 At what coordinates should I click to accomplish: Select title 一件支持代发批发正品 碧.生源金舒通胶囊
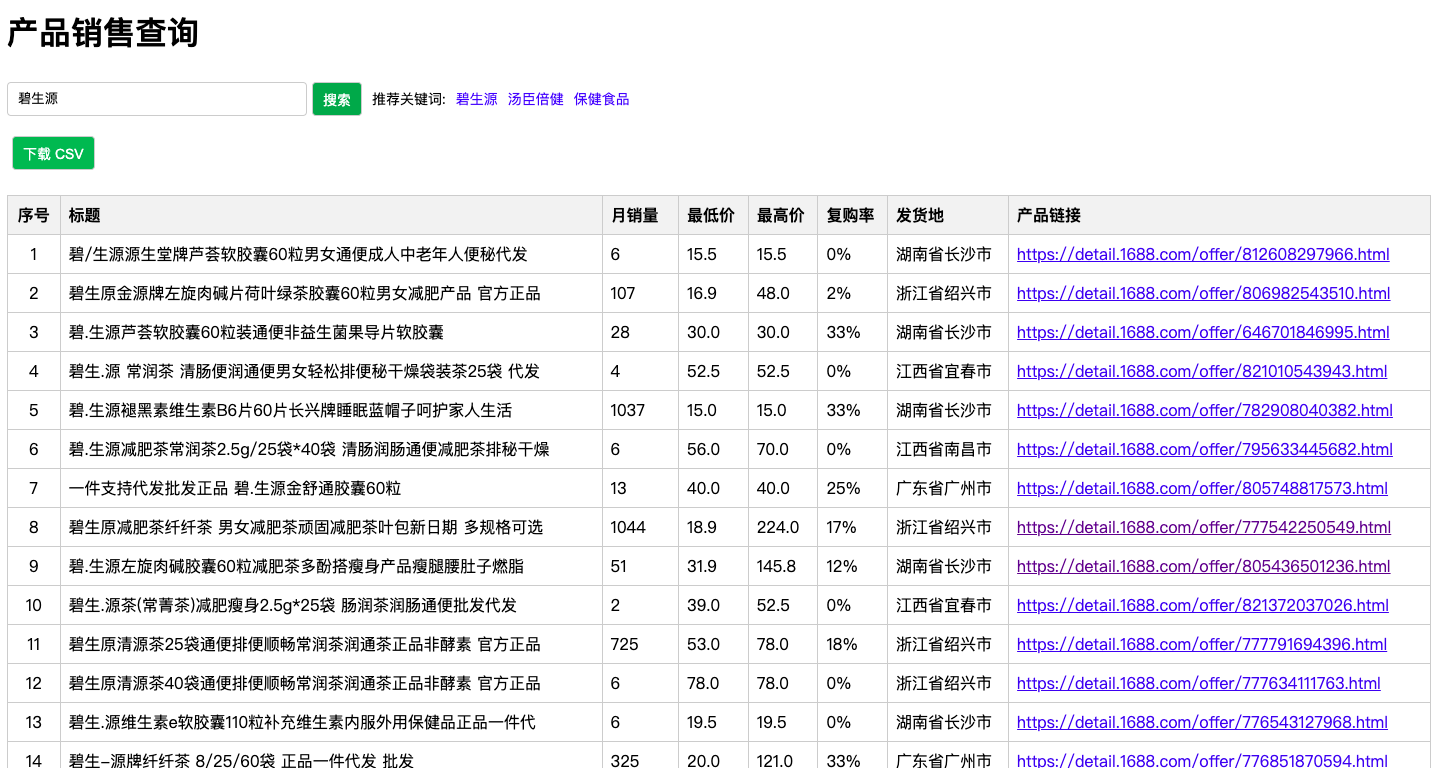click(x=235, y=488)
